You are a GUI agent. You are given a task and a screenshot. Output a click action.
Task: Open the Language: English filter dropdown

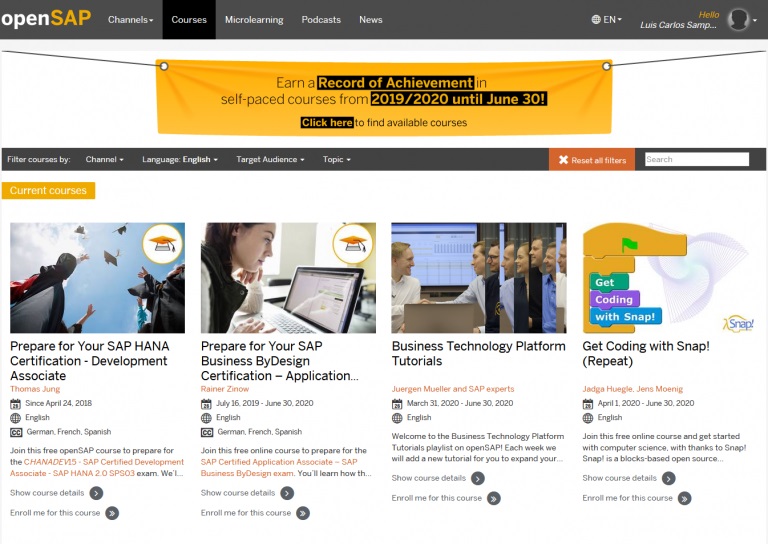180,160
